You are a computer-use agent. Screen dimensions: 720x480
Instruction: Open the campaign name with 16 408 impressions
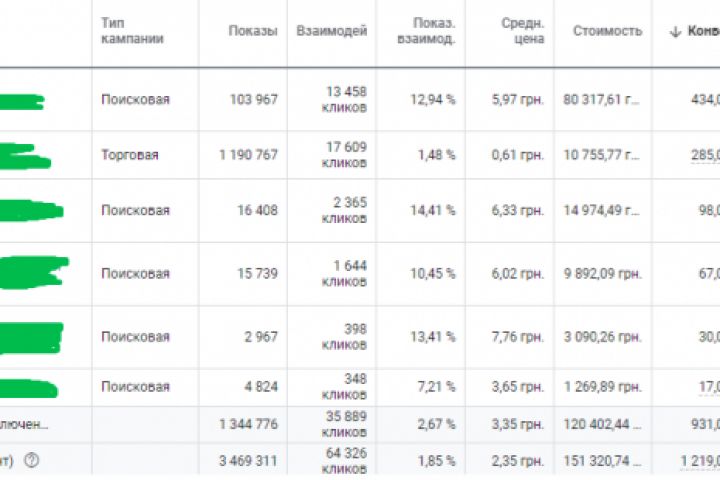point(30,211)
